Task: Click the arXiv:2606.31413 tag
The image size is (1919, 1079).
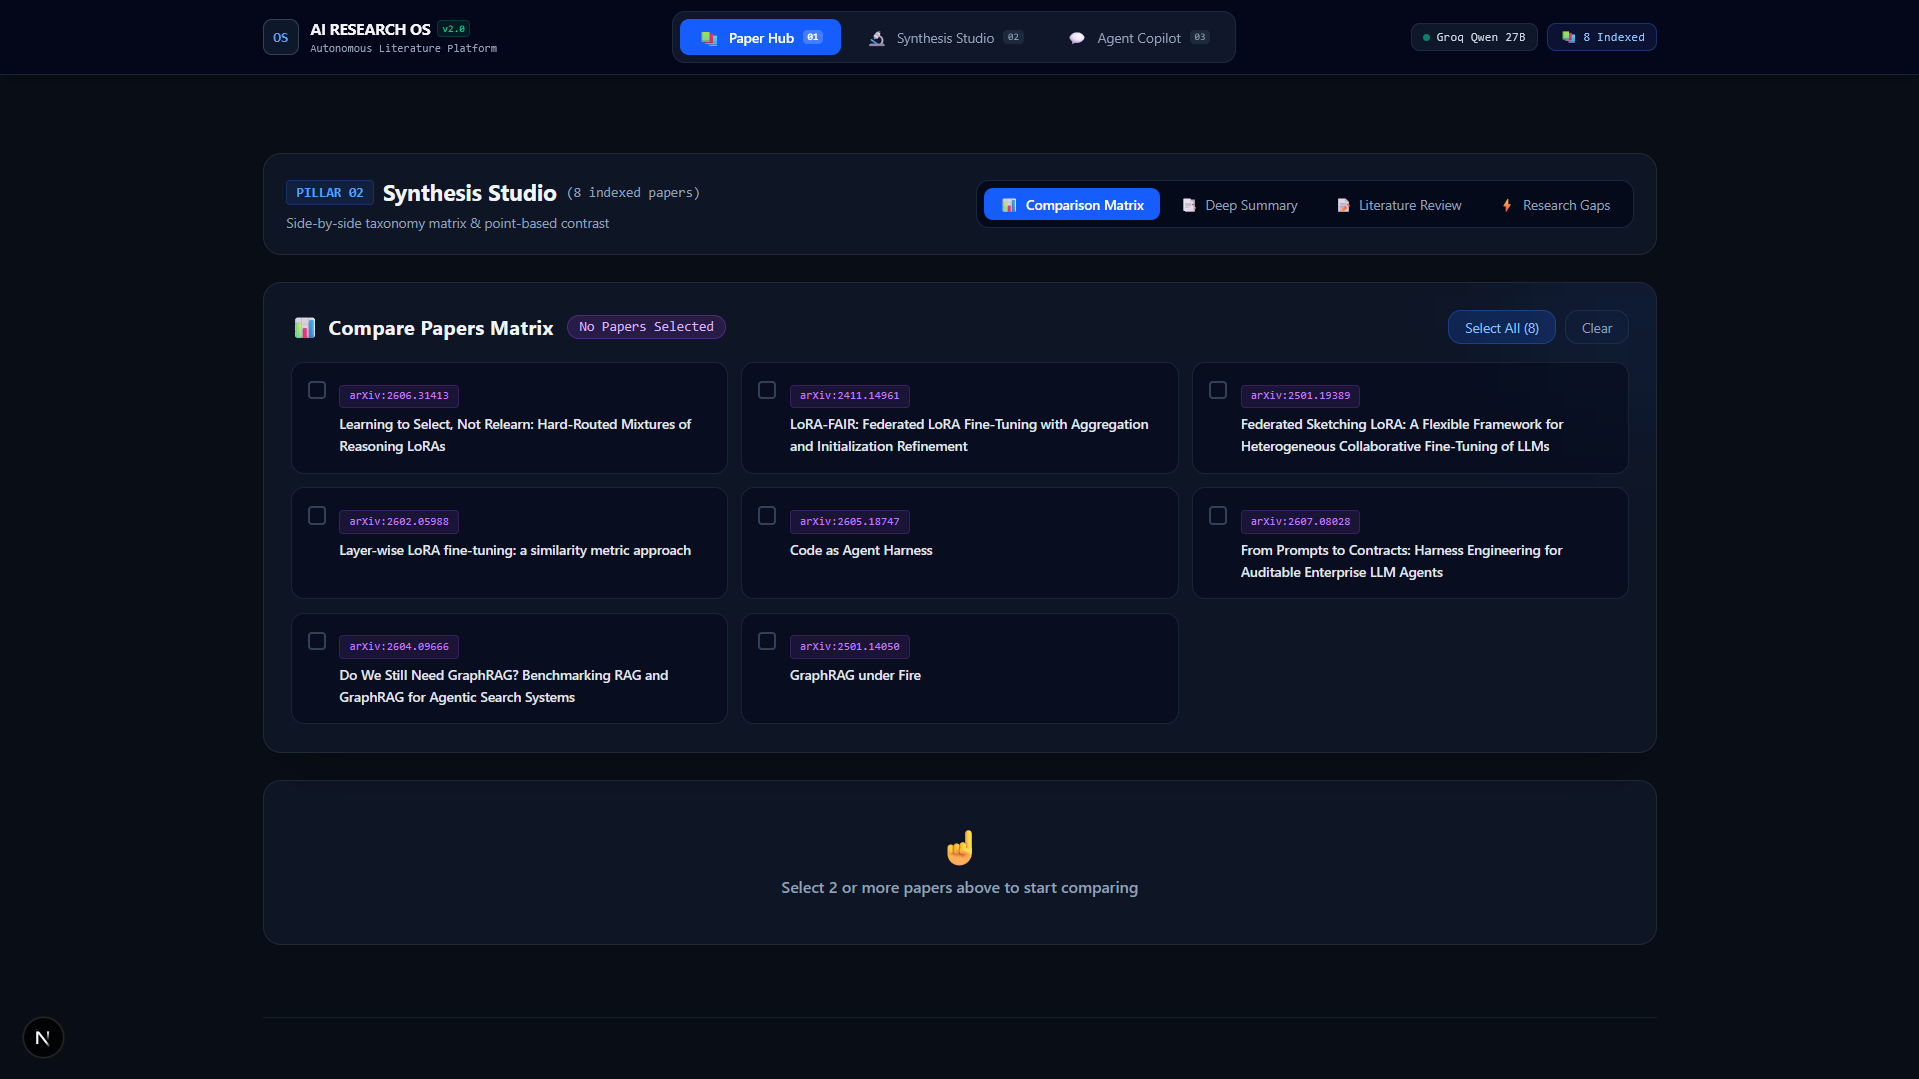Action: click(x=399, y=396)
